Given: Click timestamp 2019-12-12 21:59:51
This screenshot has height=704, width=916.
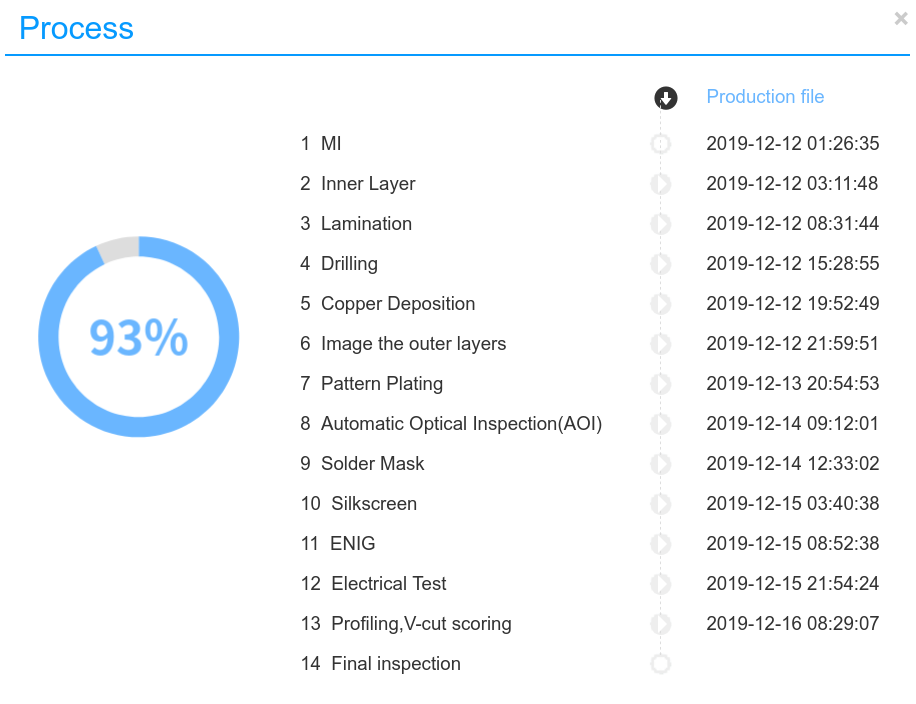Looking at the screenshot, I should click(x=793, y=344).
